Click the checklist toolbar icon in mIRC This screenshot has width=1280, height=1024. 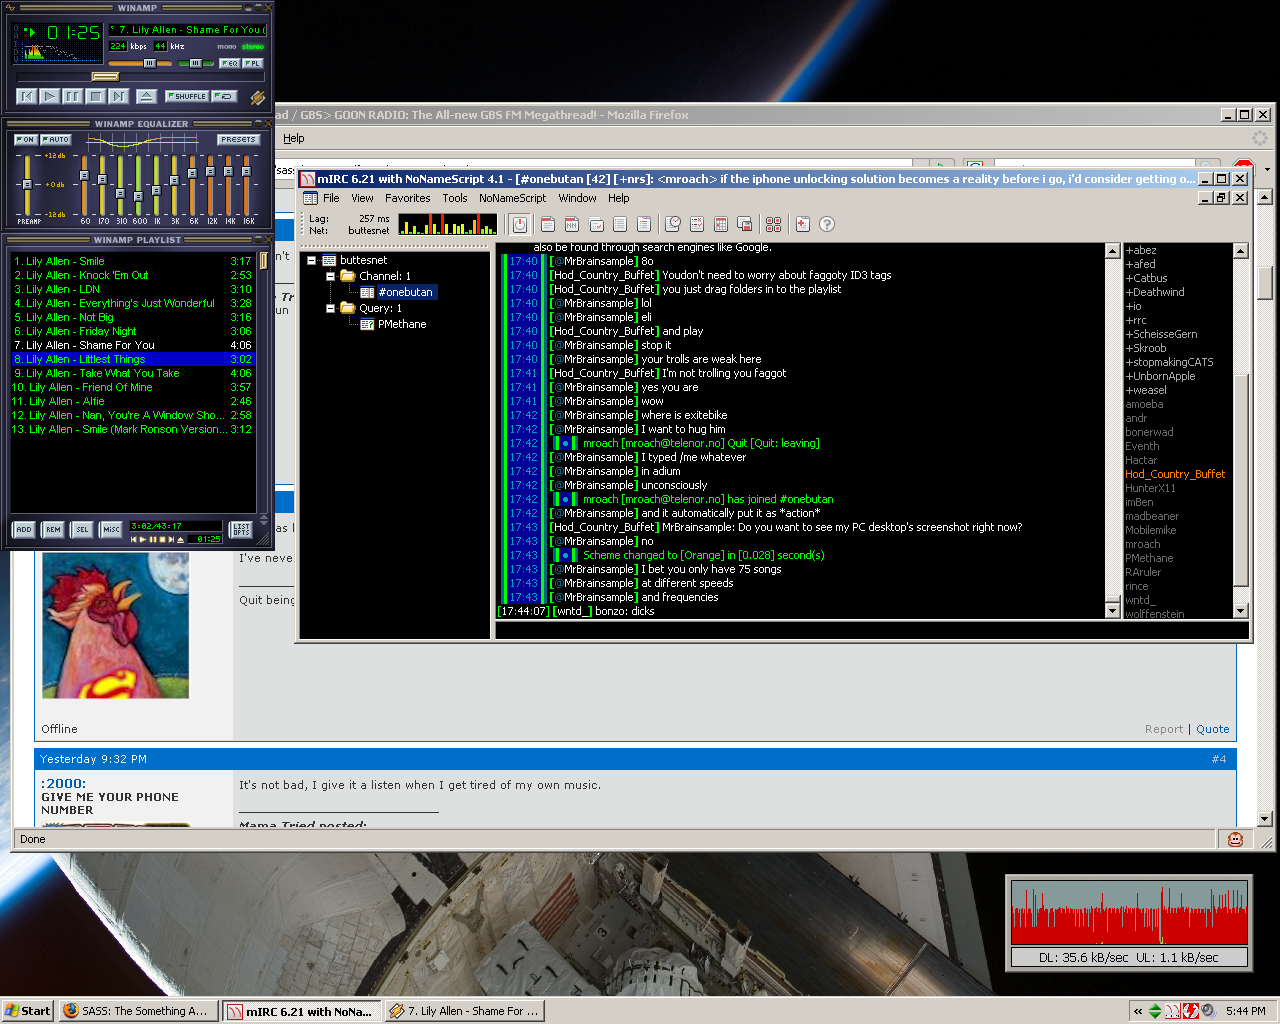[697, 224]
